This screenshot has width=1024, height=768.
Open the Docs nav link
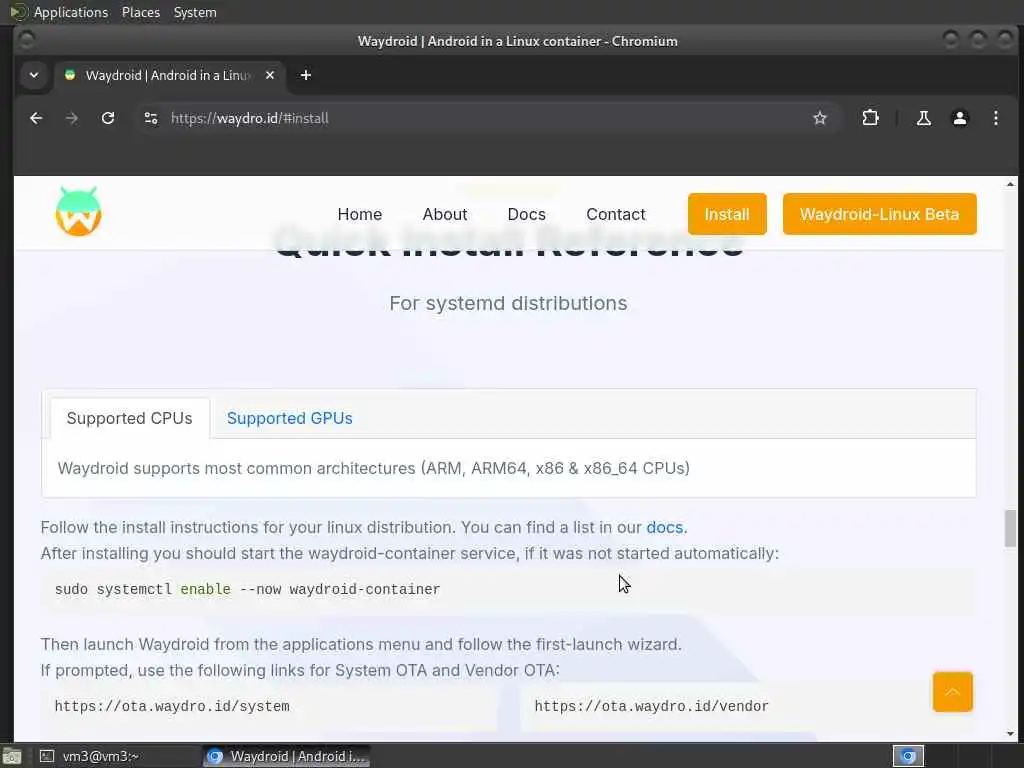click(526, 214)
